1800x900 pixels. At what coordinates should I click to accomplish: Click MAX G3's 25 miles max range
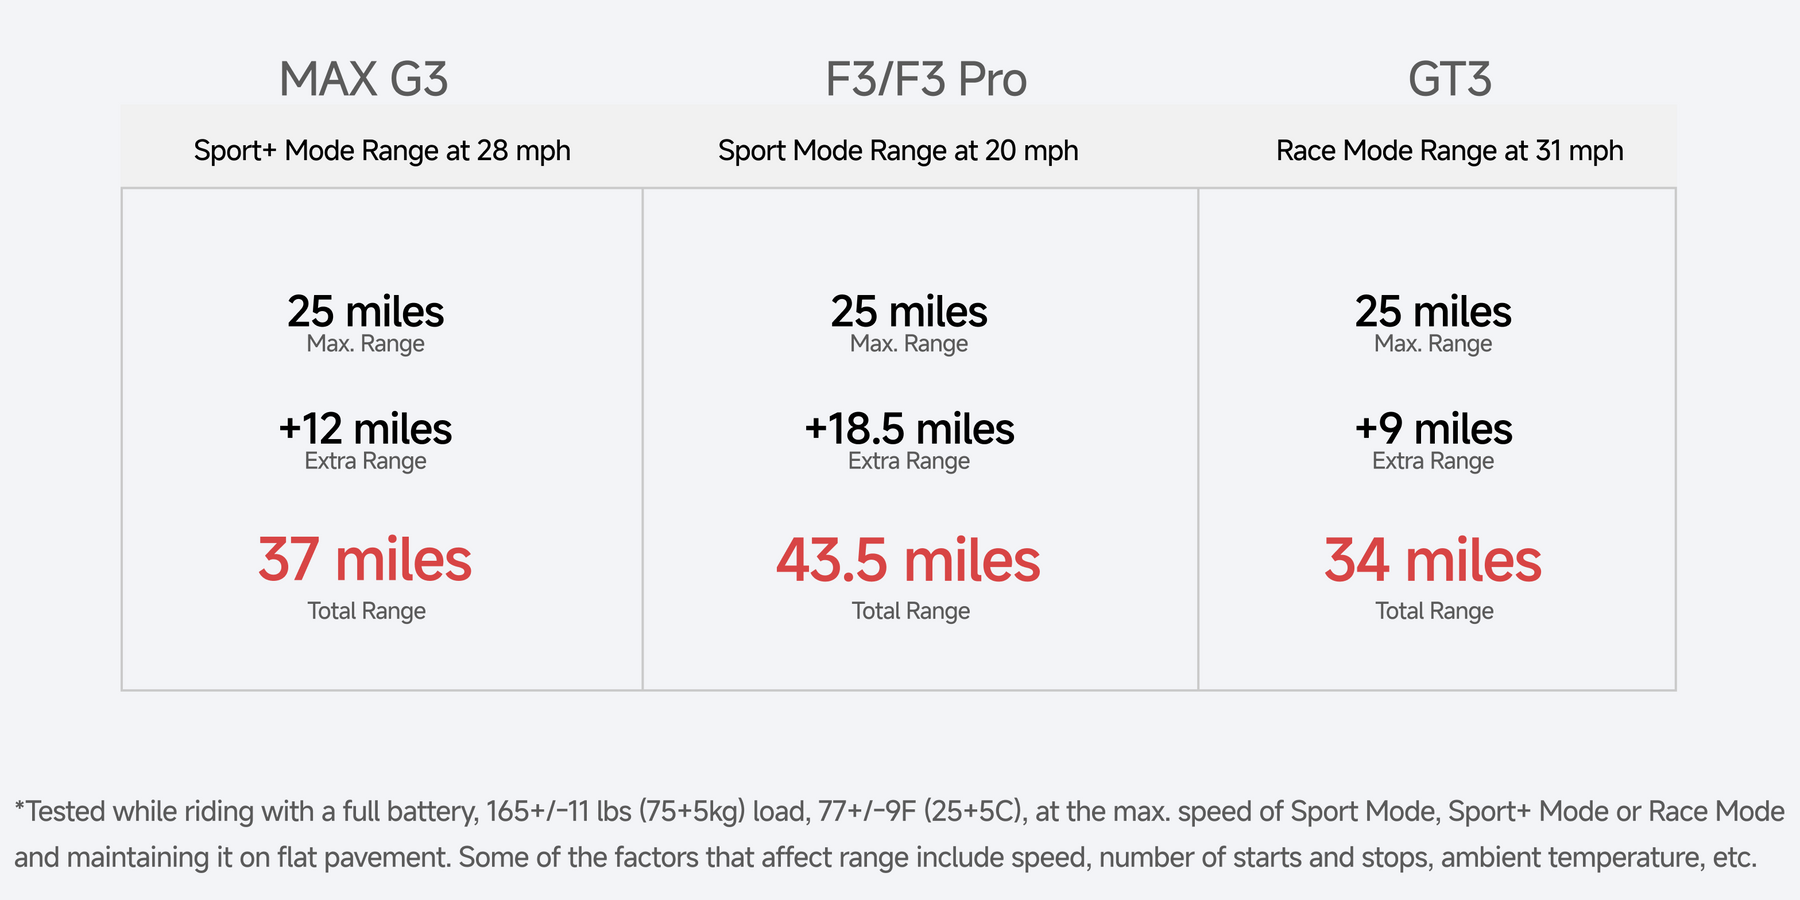pyautogui.click(x=365, y=312)
